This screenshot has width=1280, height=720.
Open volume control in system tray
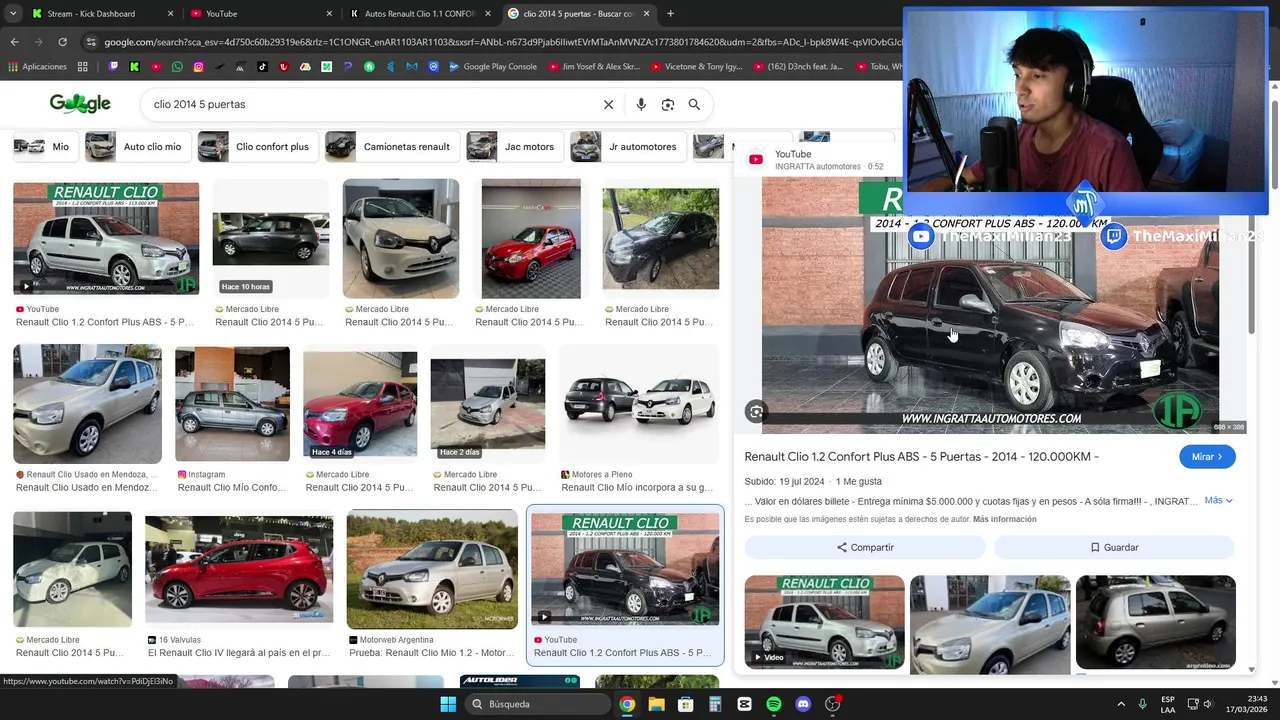click(1208, 704)
